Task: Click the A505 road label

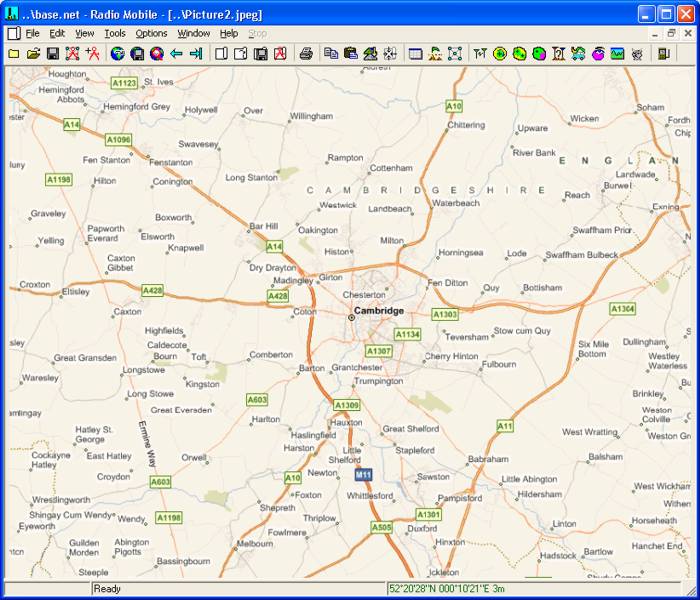Action: click(381, 527)
